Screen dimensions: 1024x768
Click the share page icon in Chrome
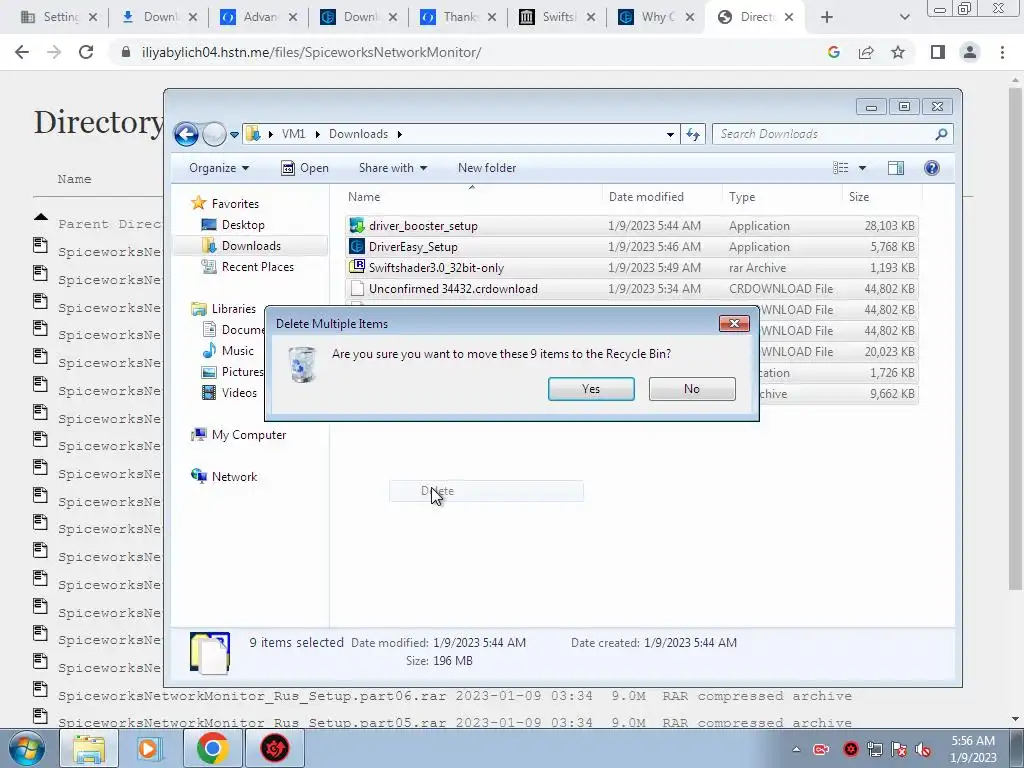(x=866, y=52)
